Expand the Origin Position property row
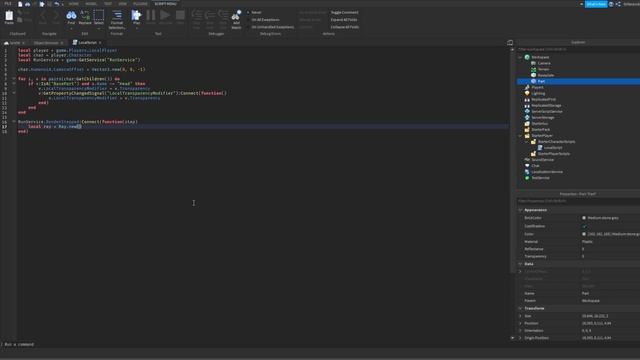This screenshot has height=360, width=640. 520,338
